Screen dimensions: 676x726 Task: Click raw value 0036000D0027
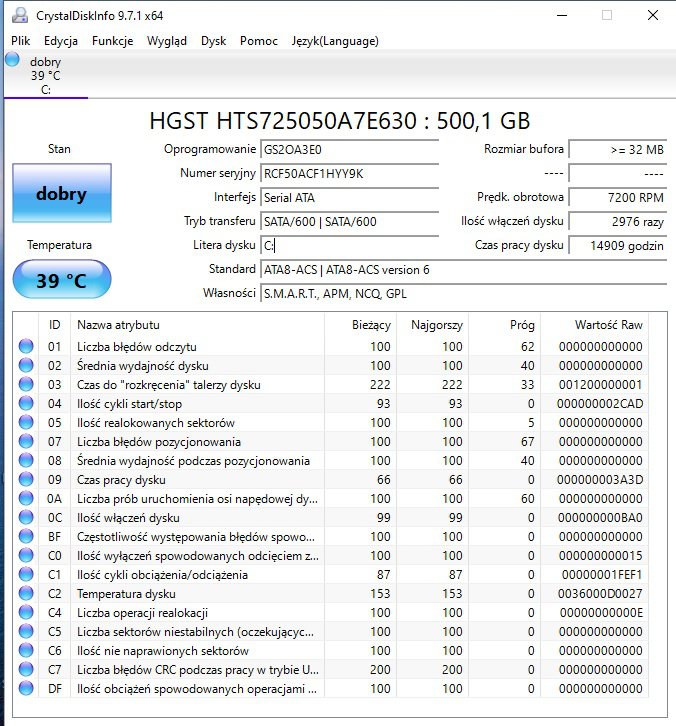[x=600, y=594]
